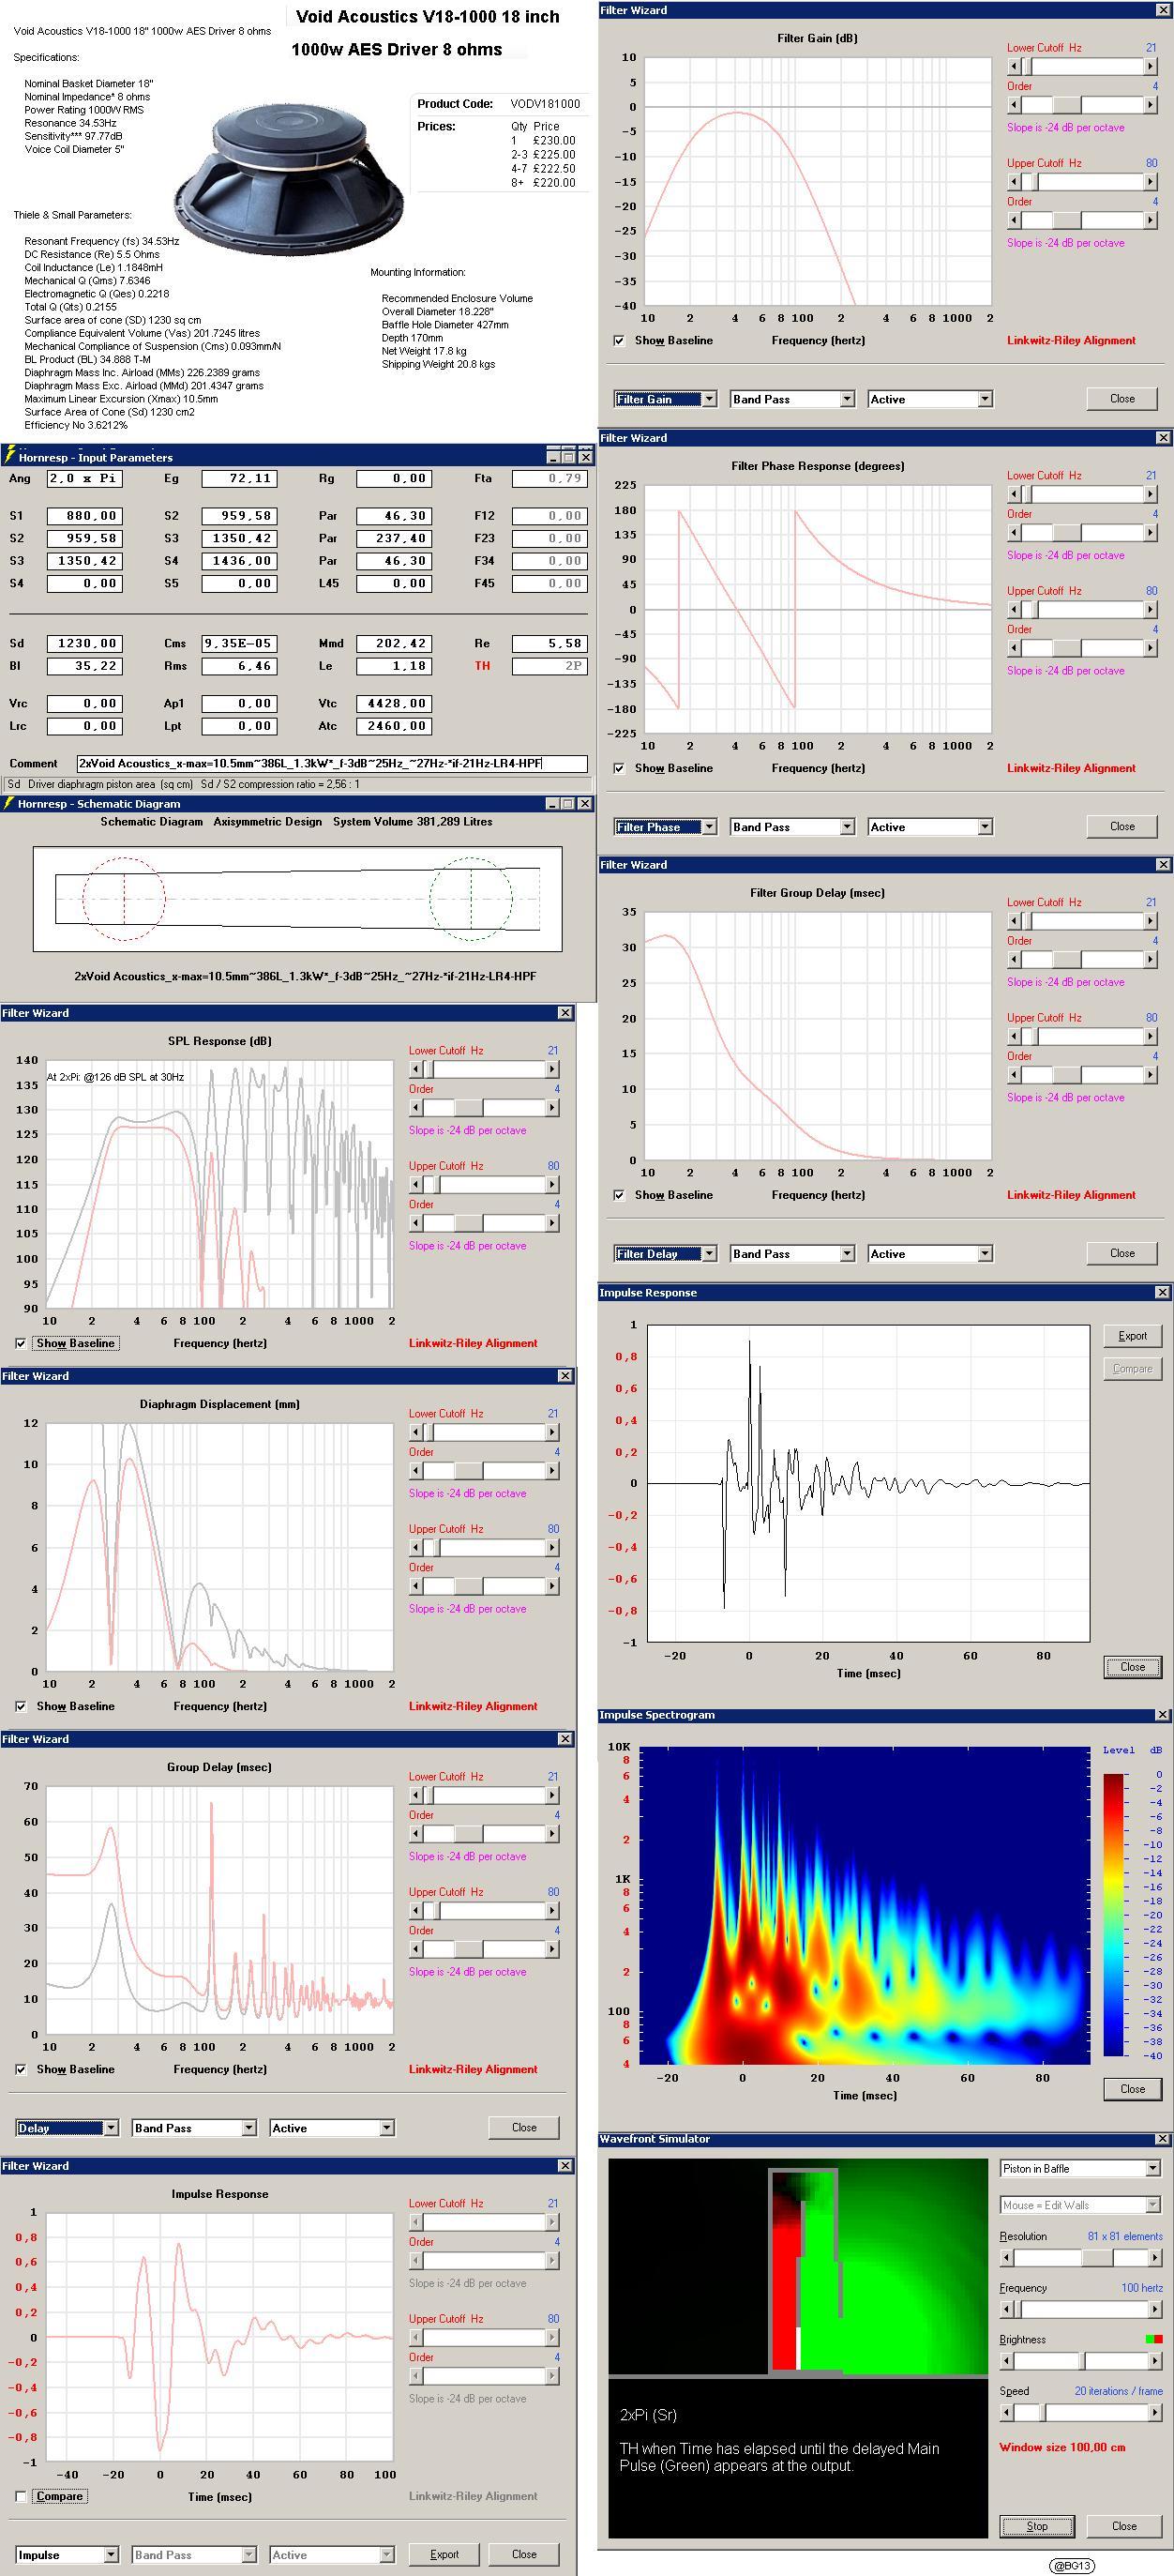Image resolution: width=1174 pixels, height=2576 pixels.
Task: Toggle Show Baseline in Filter Group Delay window
Action: (619, 1196)
